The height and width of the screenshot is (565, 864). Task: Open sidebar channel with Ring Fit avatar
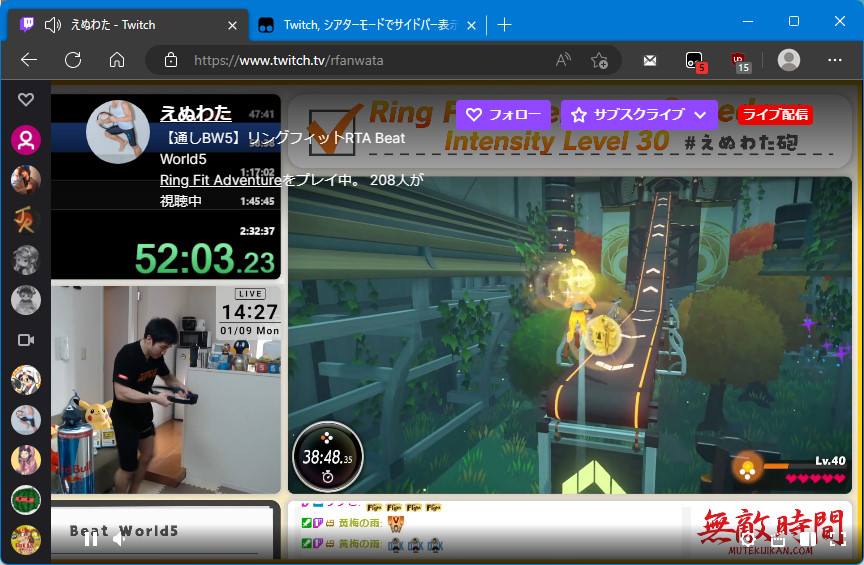tap(26, 420)
